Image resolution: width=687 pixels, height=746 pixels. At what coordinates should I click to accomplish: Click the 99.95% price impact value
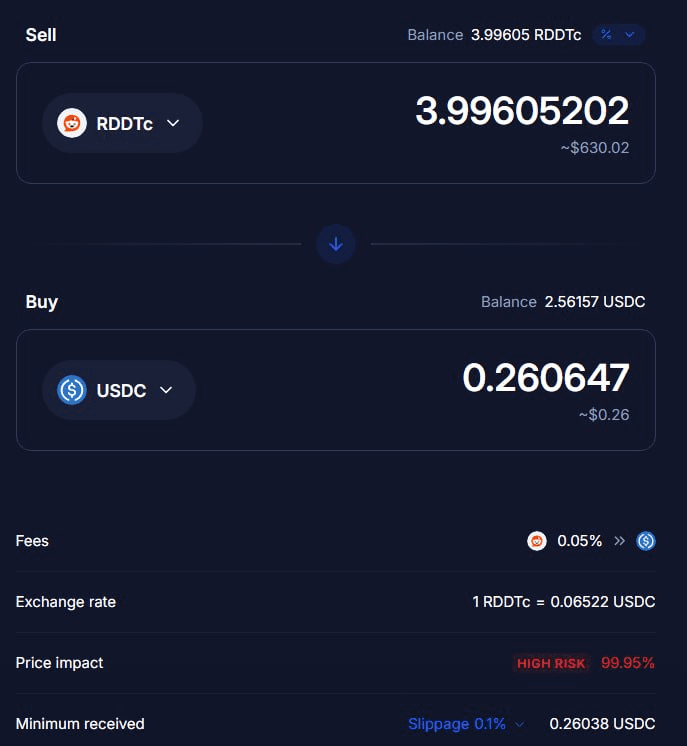[x=628, y=663]
